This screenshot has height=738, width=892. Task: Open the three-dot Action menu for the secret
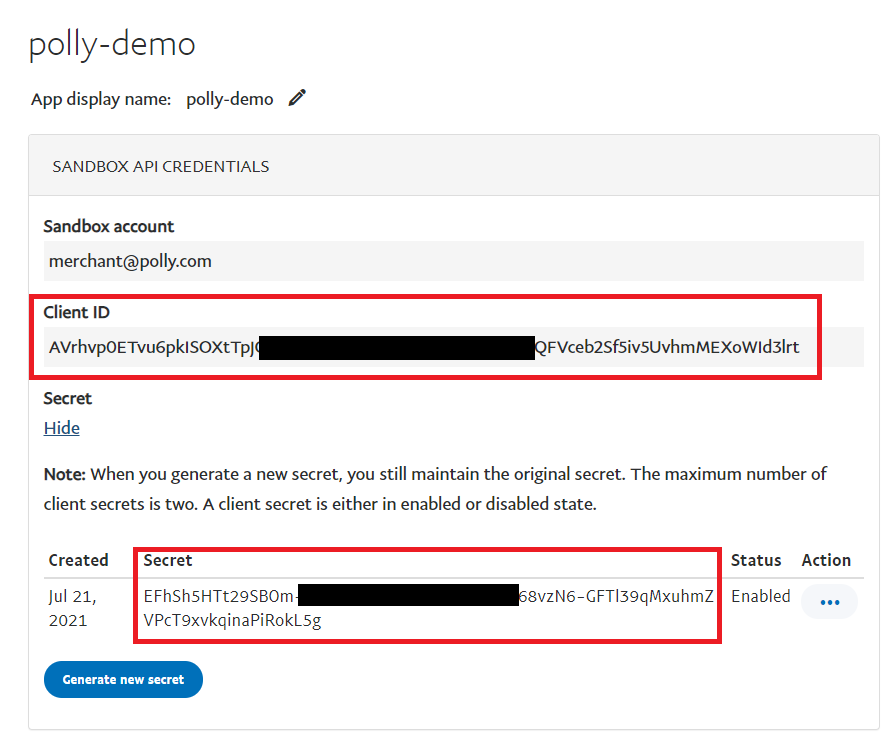(829, 602)
